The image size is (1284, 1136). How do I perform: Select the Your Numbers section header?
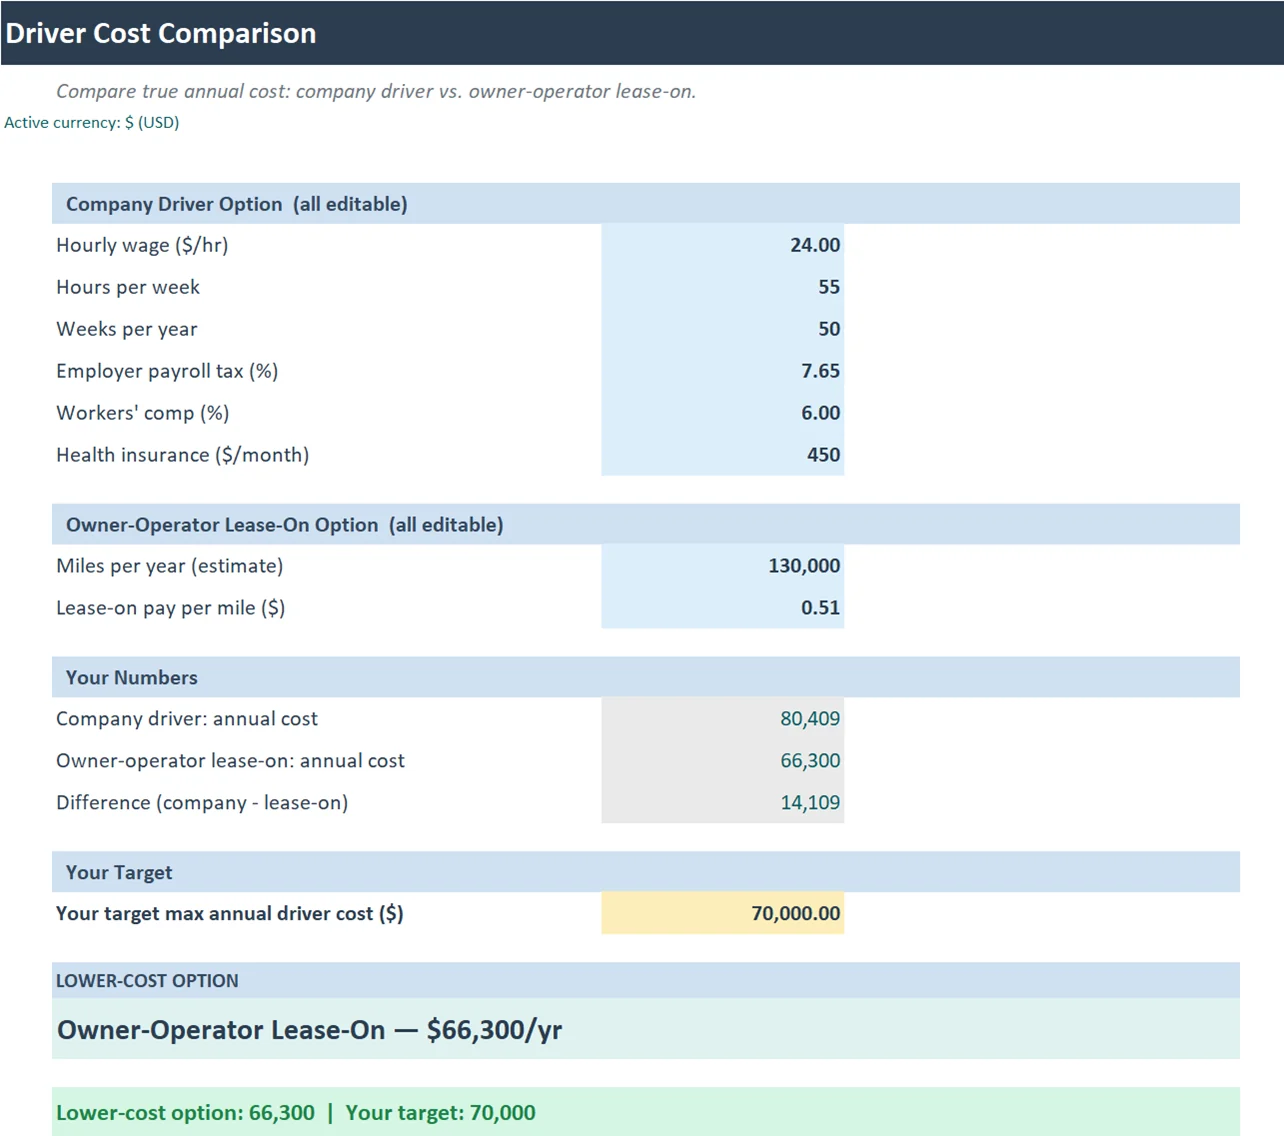[x=646, y=677]
